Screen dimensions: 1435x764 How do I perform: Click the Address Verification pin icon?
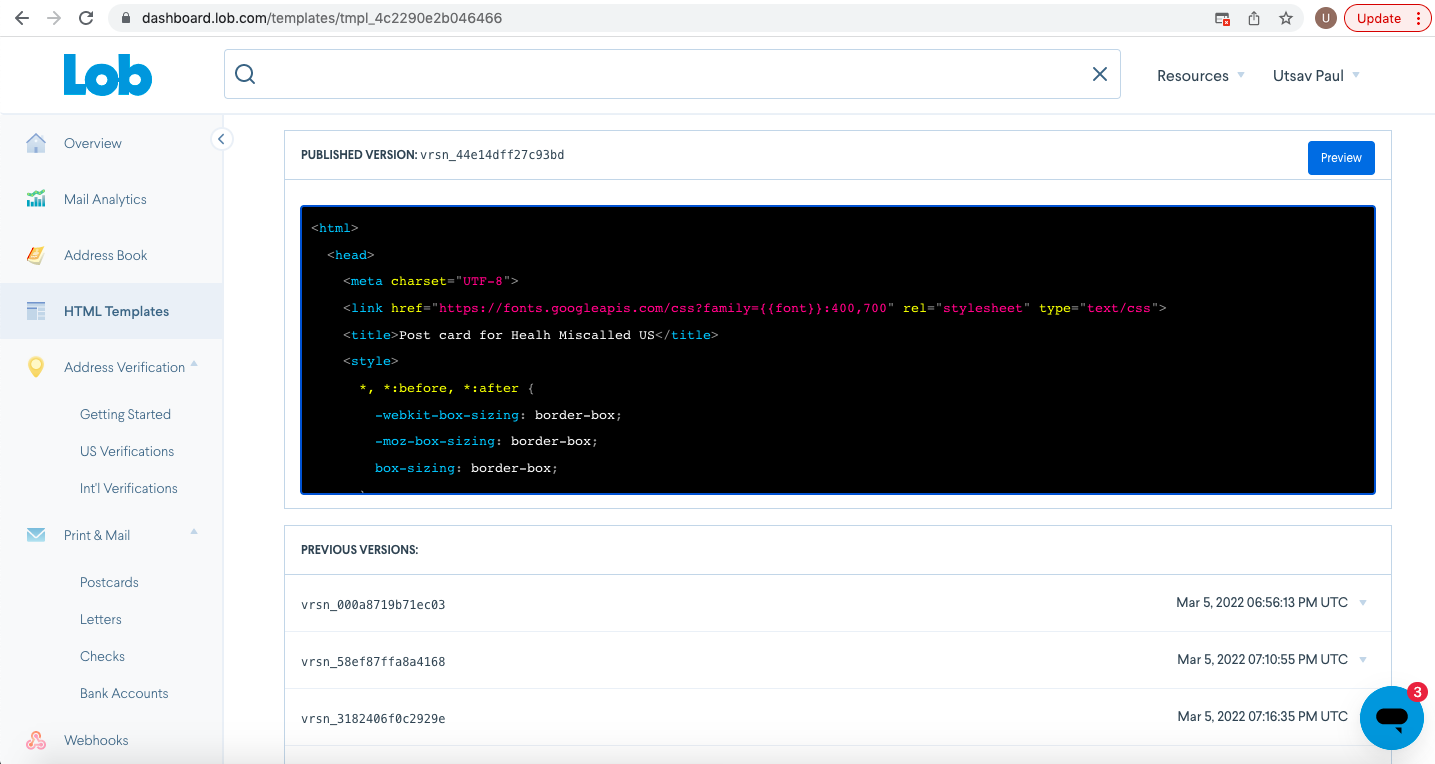click(x=36, y=367)
